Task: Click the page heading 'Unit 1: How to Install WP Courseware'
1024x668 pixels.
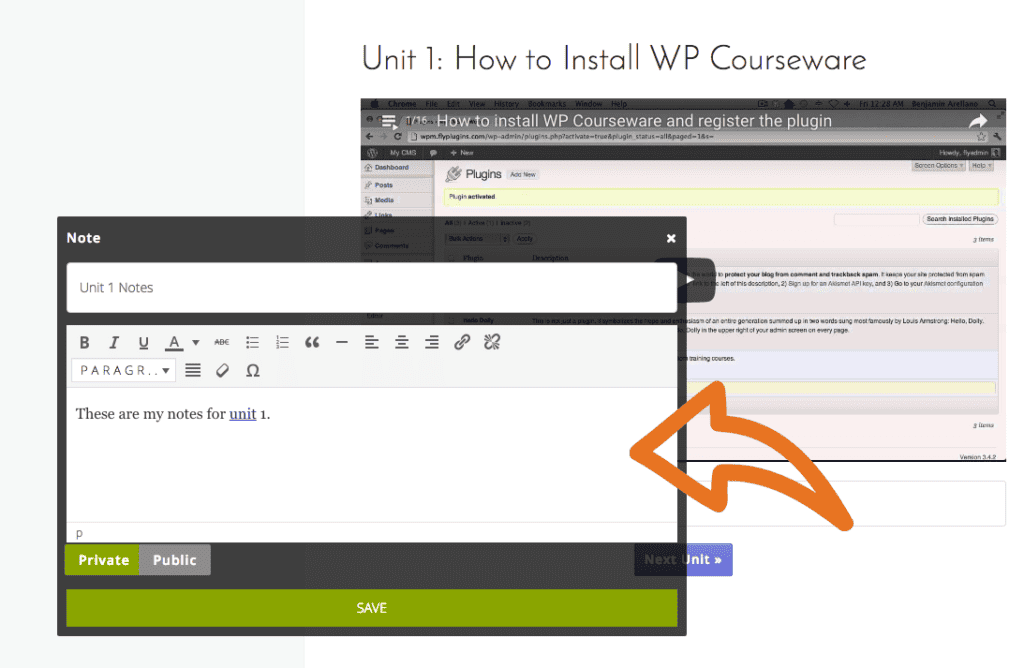Action: (614, 59)
